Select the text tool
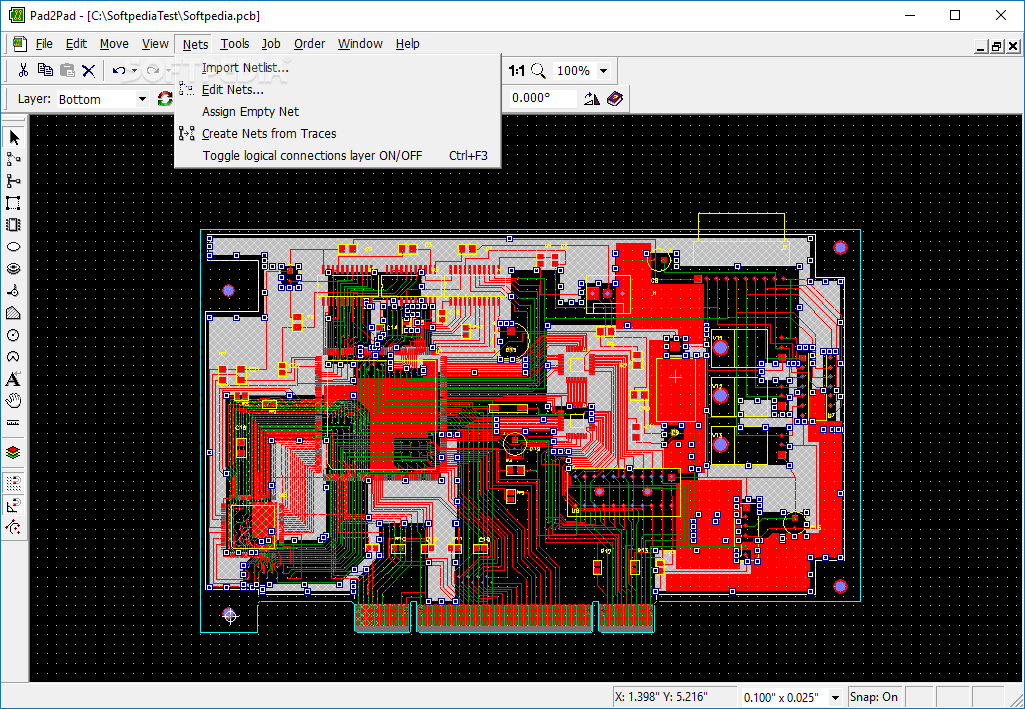 (x=14, y=379)
